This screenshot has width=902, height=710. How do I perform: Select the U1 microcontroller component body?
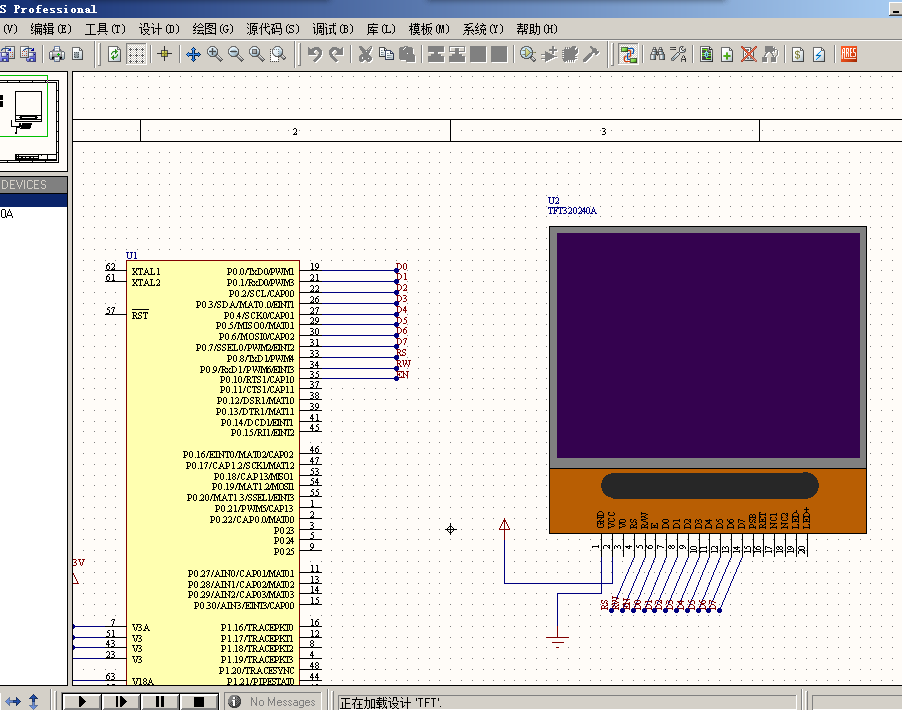point(213,472)
